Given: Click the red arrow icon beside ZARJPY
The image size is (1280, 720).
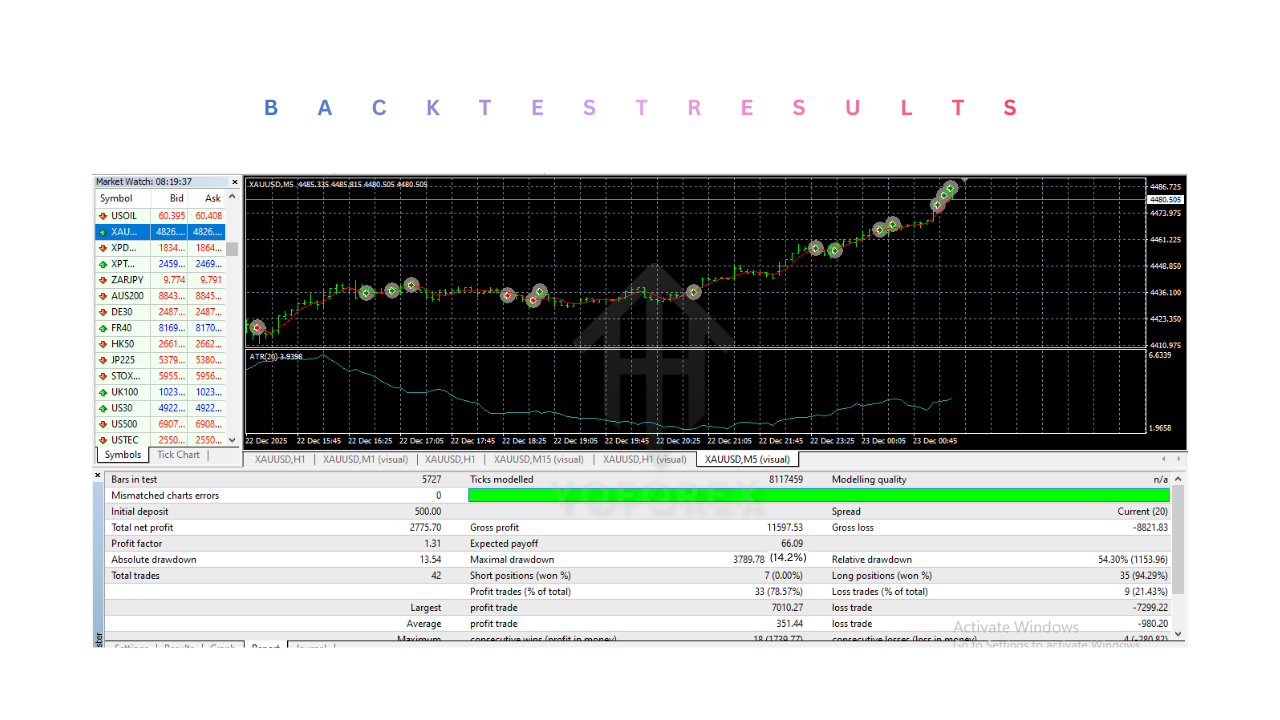Looking at the screenshot, I should click(103, 280).
